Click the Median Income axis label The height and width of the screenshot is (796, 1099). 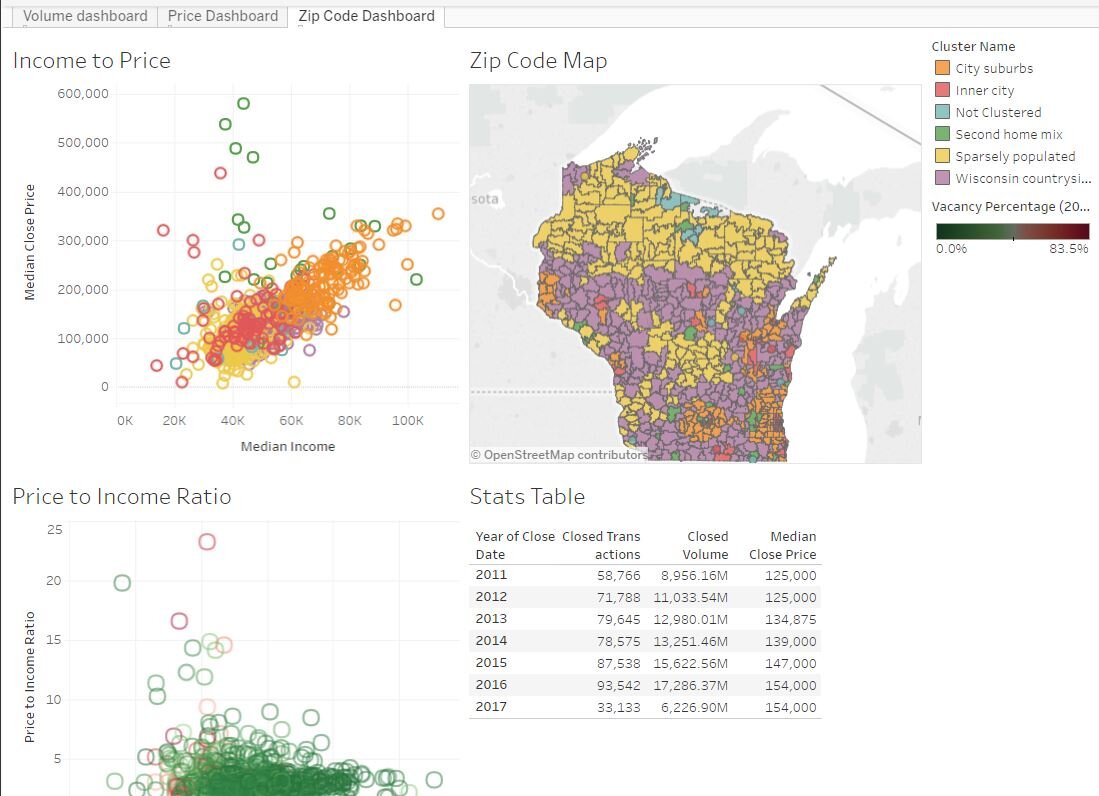pos(287,446)
